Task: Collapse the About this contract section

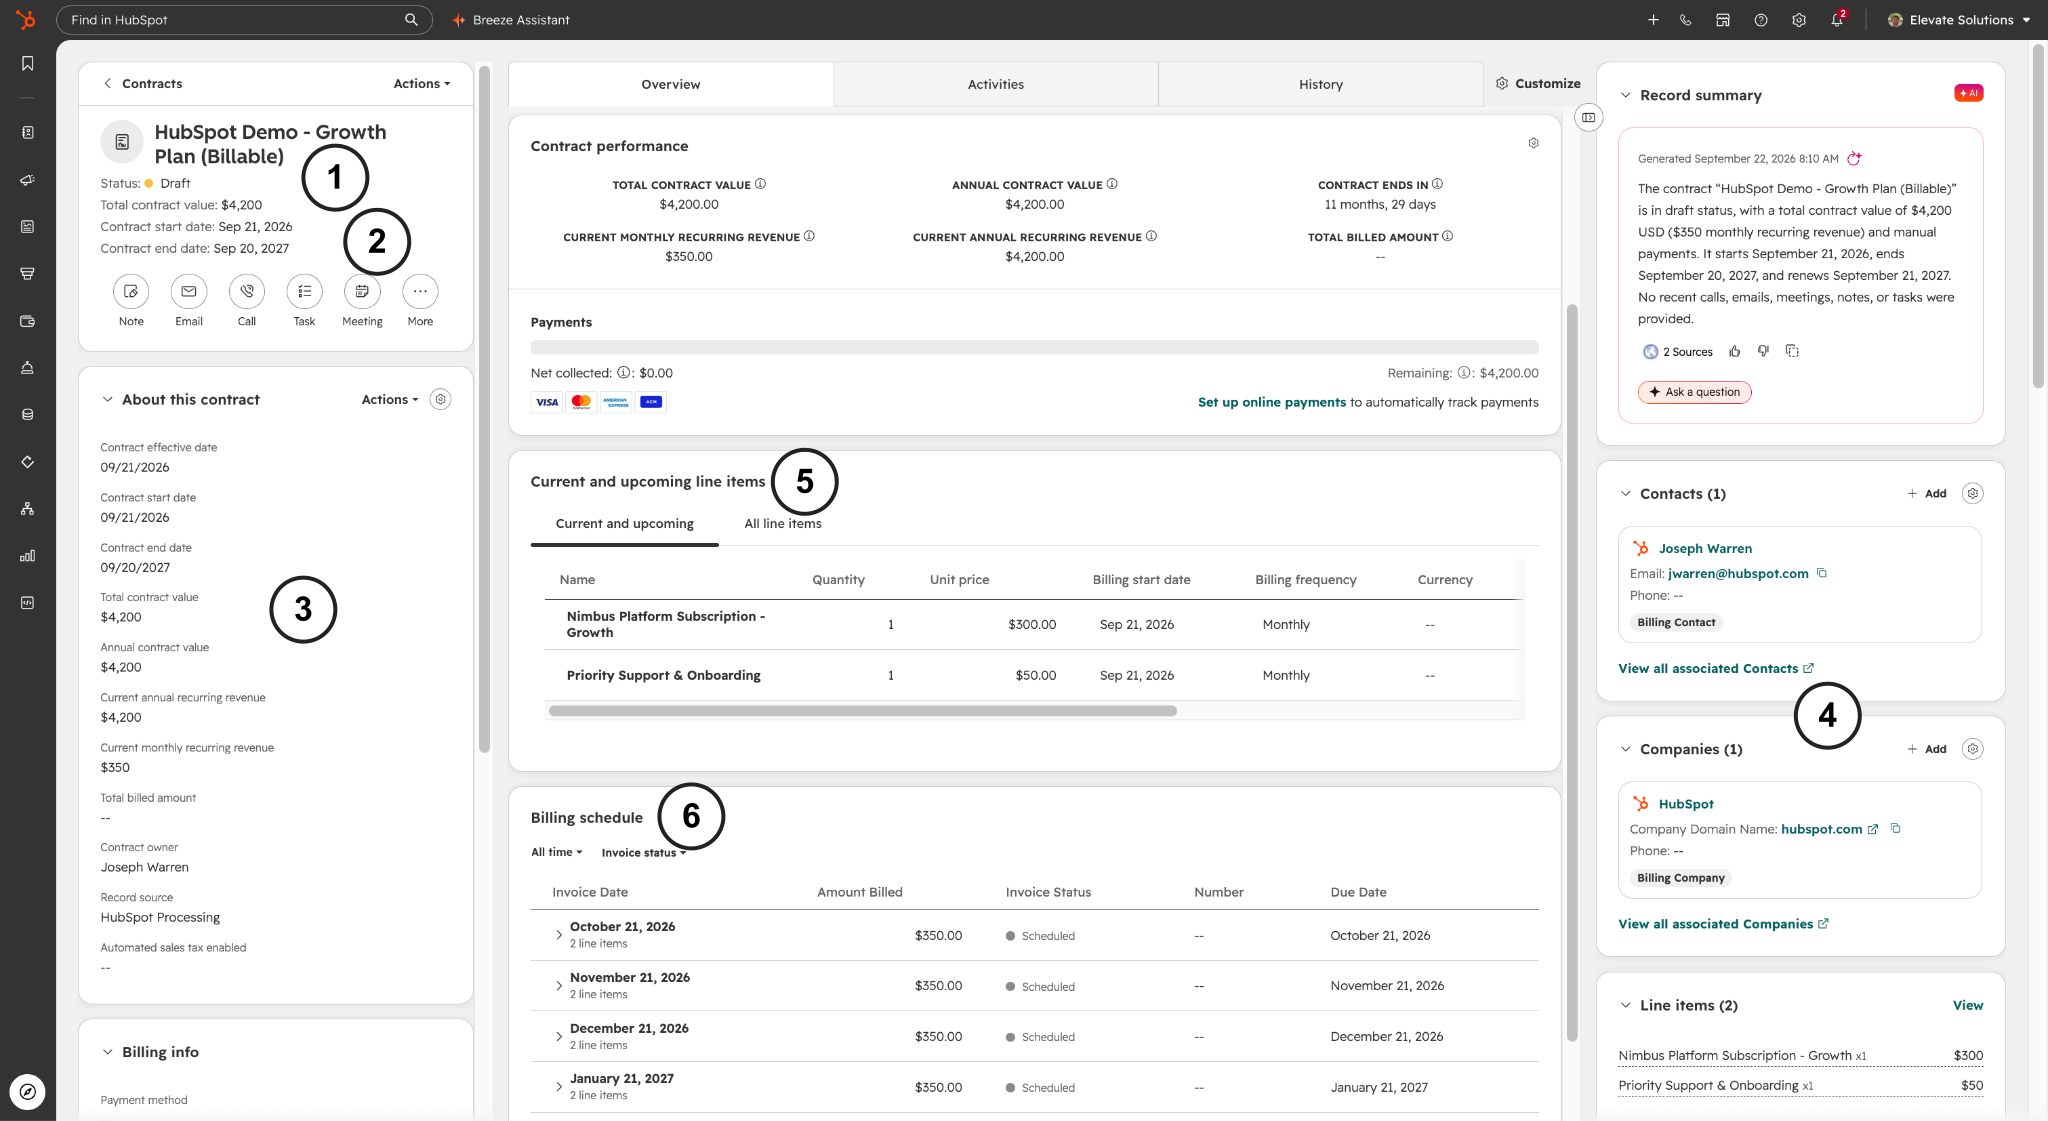Action: (107, 399)
